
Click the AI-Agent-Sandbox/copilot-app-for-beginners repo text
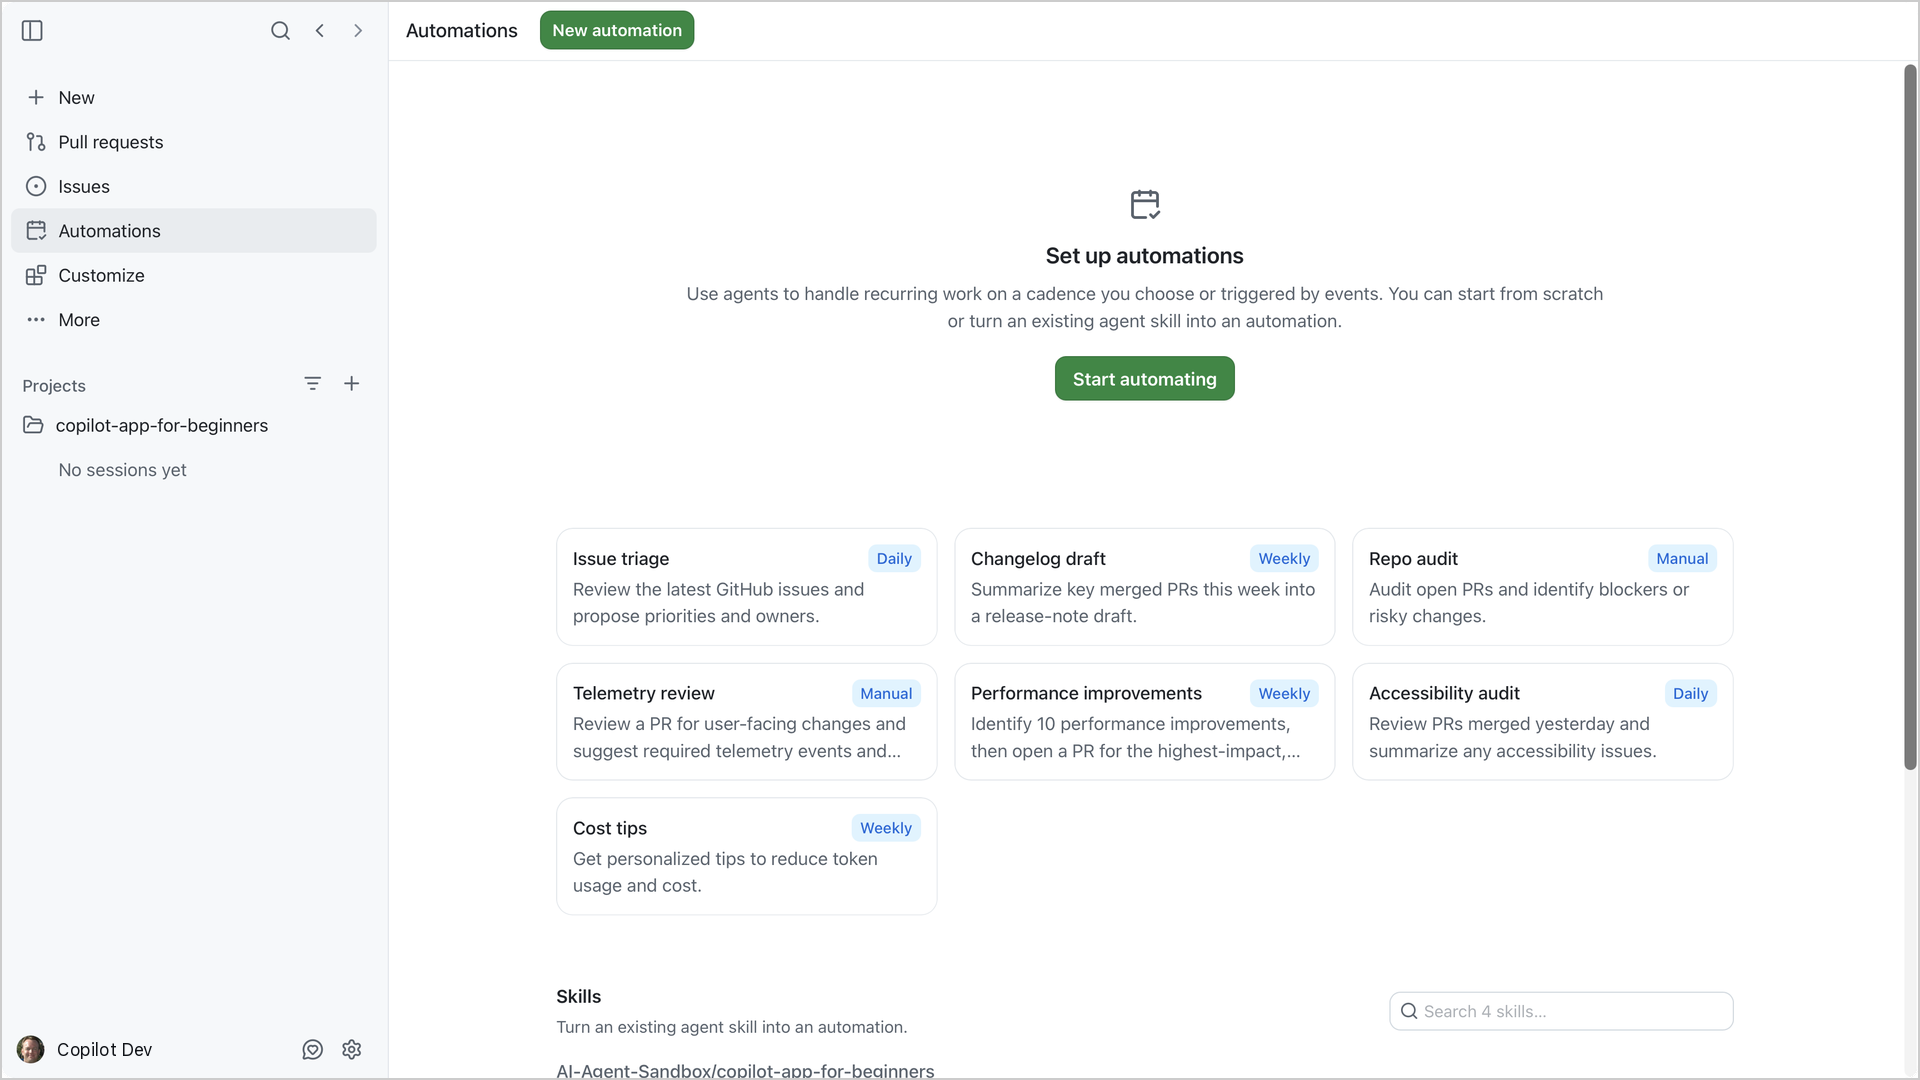745,1070
